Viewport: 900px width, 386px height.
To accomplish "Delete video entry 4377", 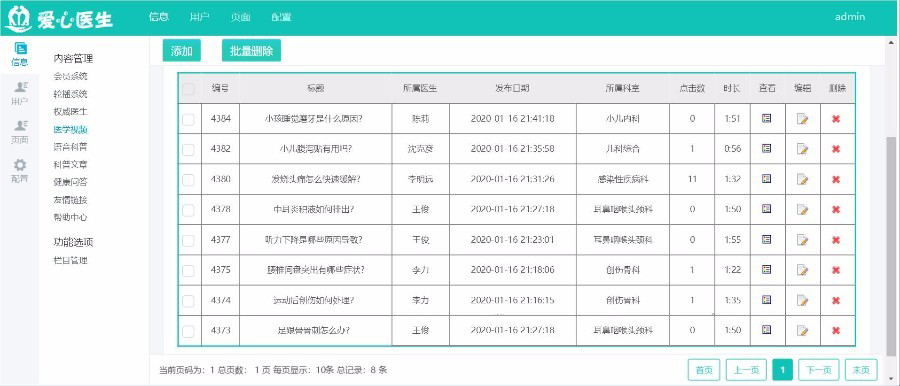I will (x=836, y=240).
